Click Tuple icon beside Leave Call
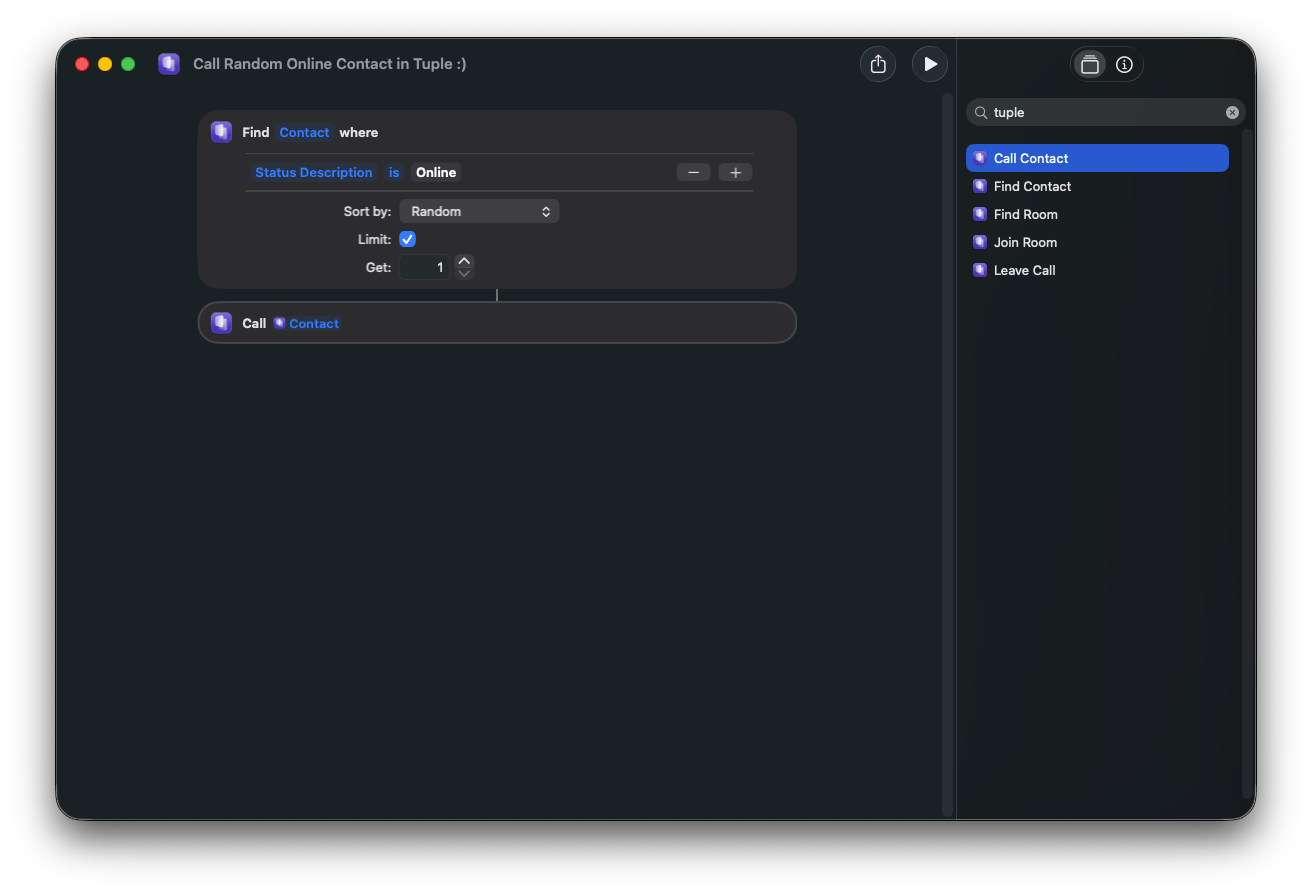 (x=980, y=270)
